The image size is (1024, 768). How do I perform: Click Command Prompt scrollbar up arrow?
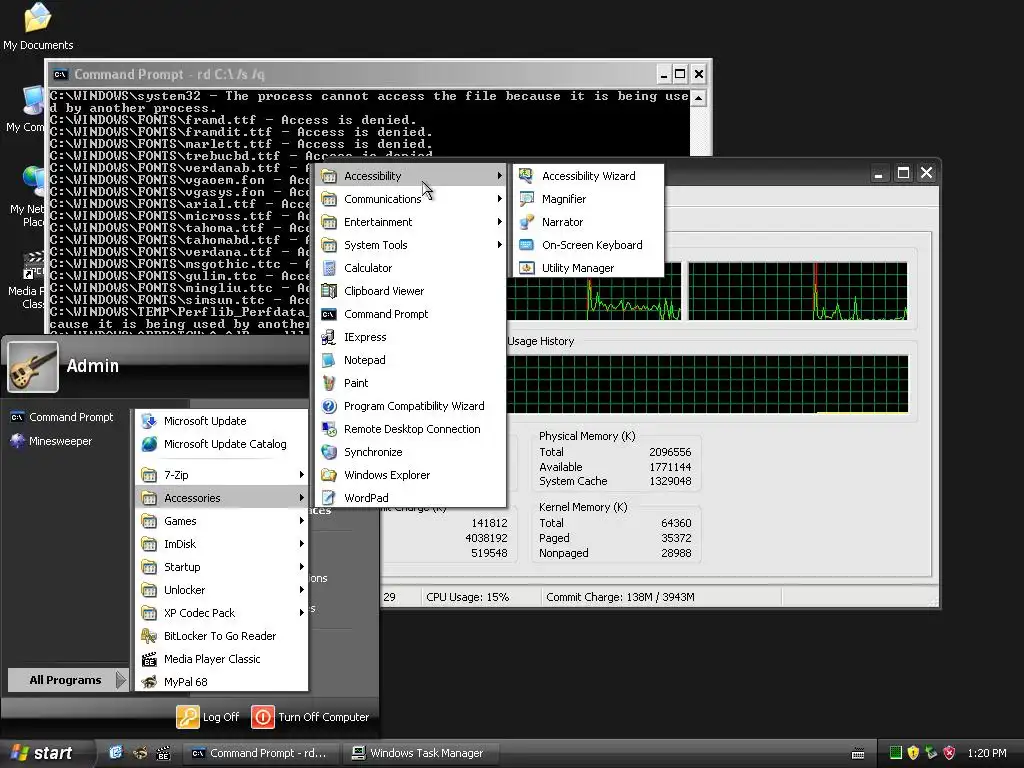[698, 98]
